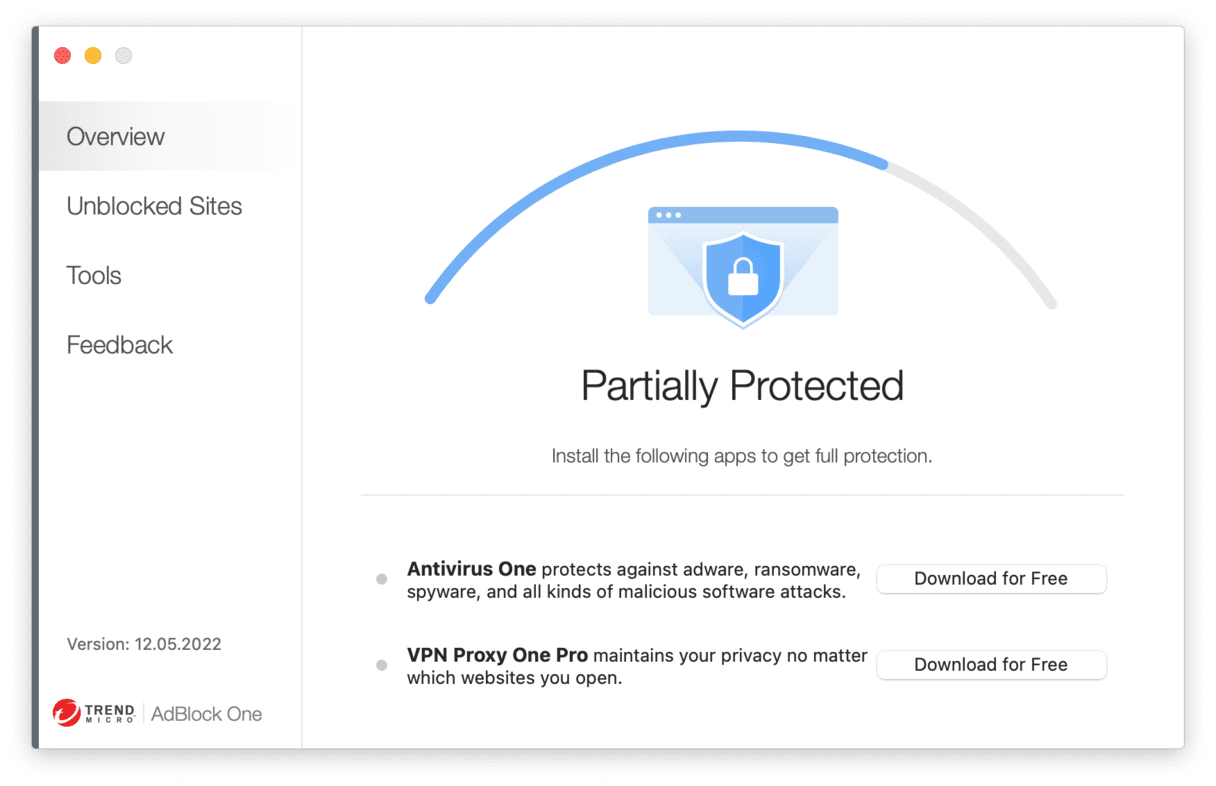The height and width of the screenshot is (786, 1216).
Task: Click the Trend Micro logo
Action: tap(94, 713)
